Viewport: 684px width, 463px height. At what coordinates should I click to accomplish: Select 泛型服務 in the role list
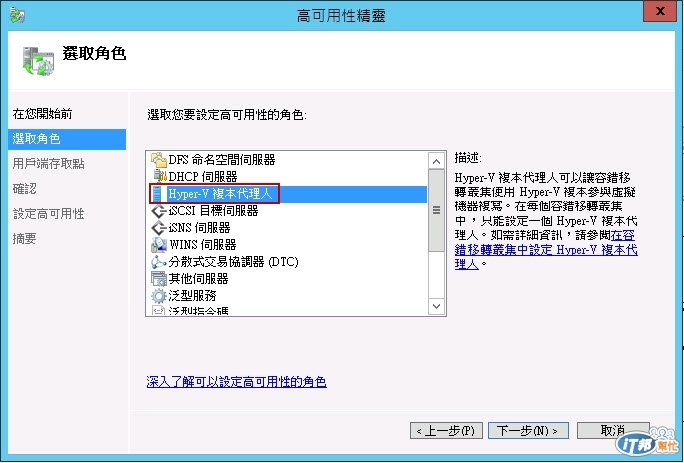pyautogui.click(x=192, y=296)
